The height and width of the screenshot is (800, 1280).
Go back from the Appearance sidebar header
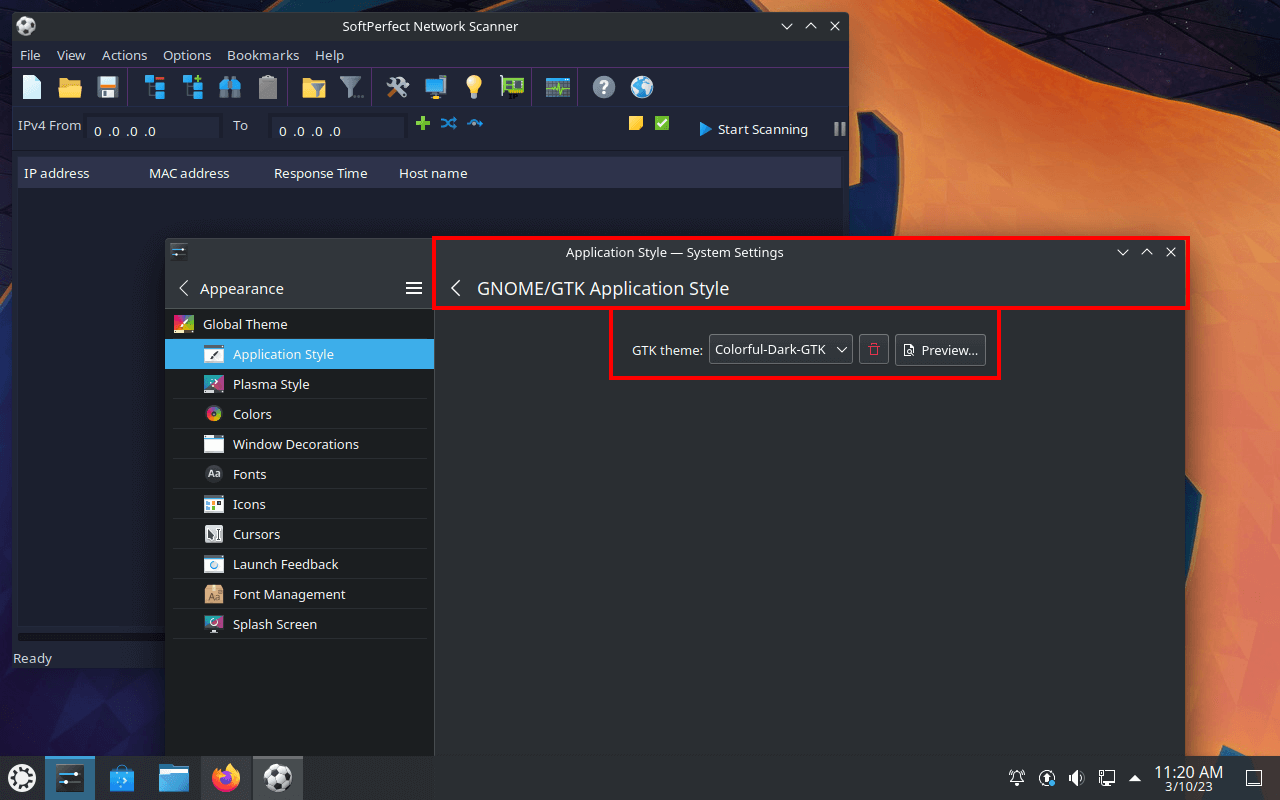click(x=184, y=288)
